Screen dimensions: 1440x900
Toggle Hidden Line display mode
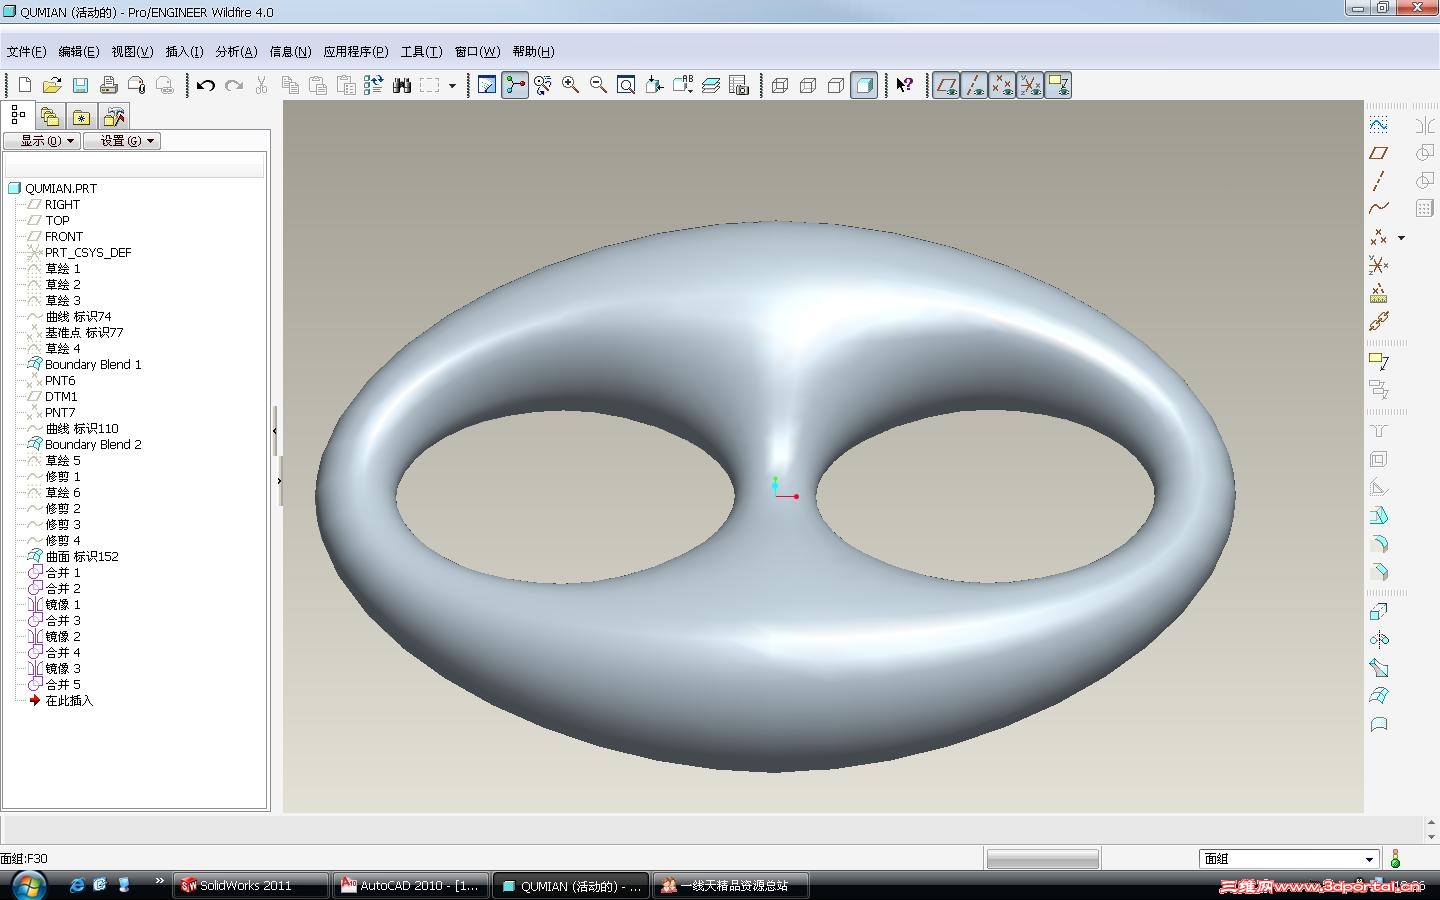(x=809, y=85)
